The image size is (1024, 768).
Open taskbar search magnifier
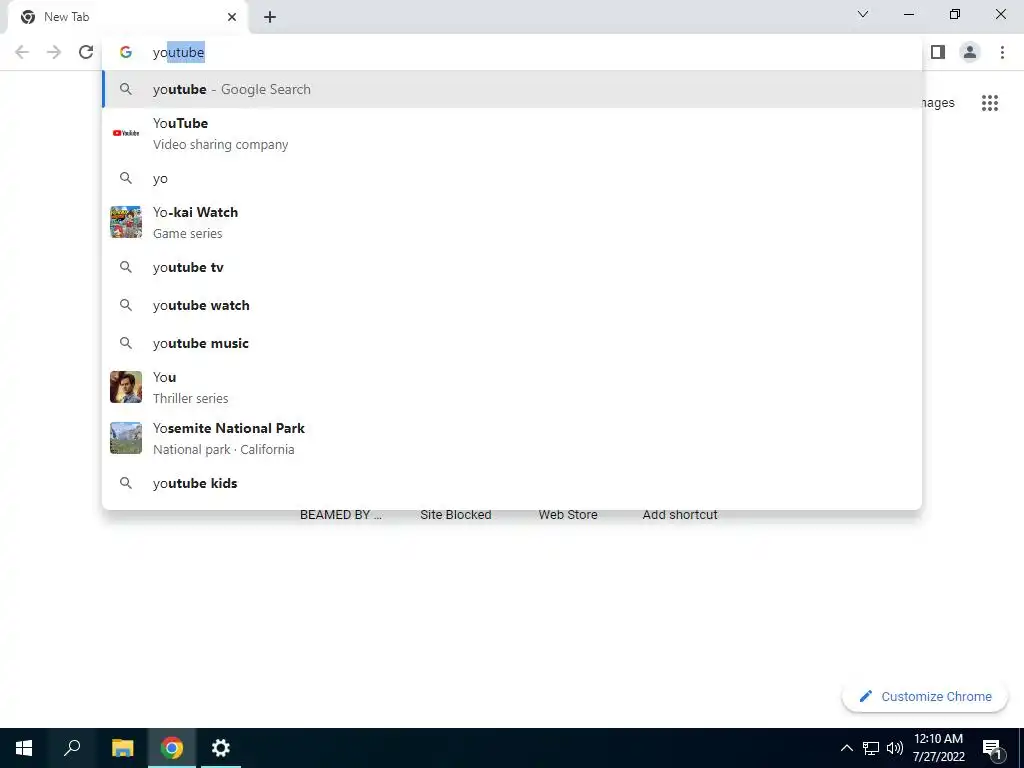(x=72, y=748)
